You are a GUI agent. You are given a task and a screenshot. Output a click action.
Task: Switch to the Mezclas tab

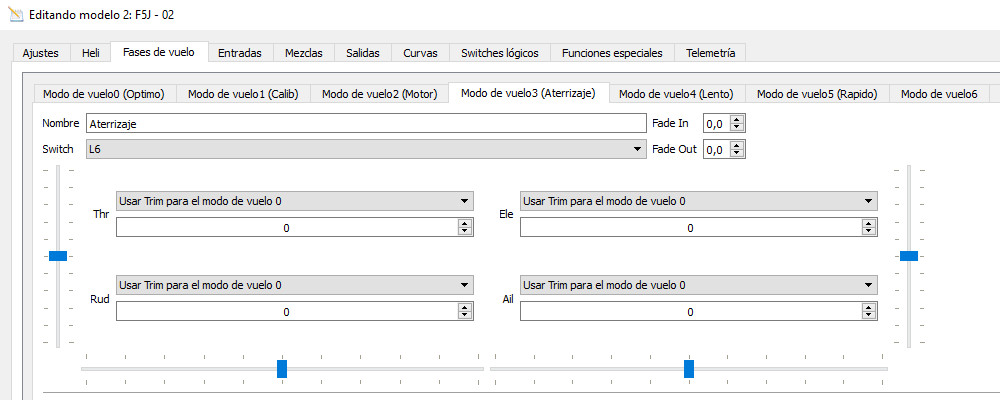(x=303, y=53)
